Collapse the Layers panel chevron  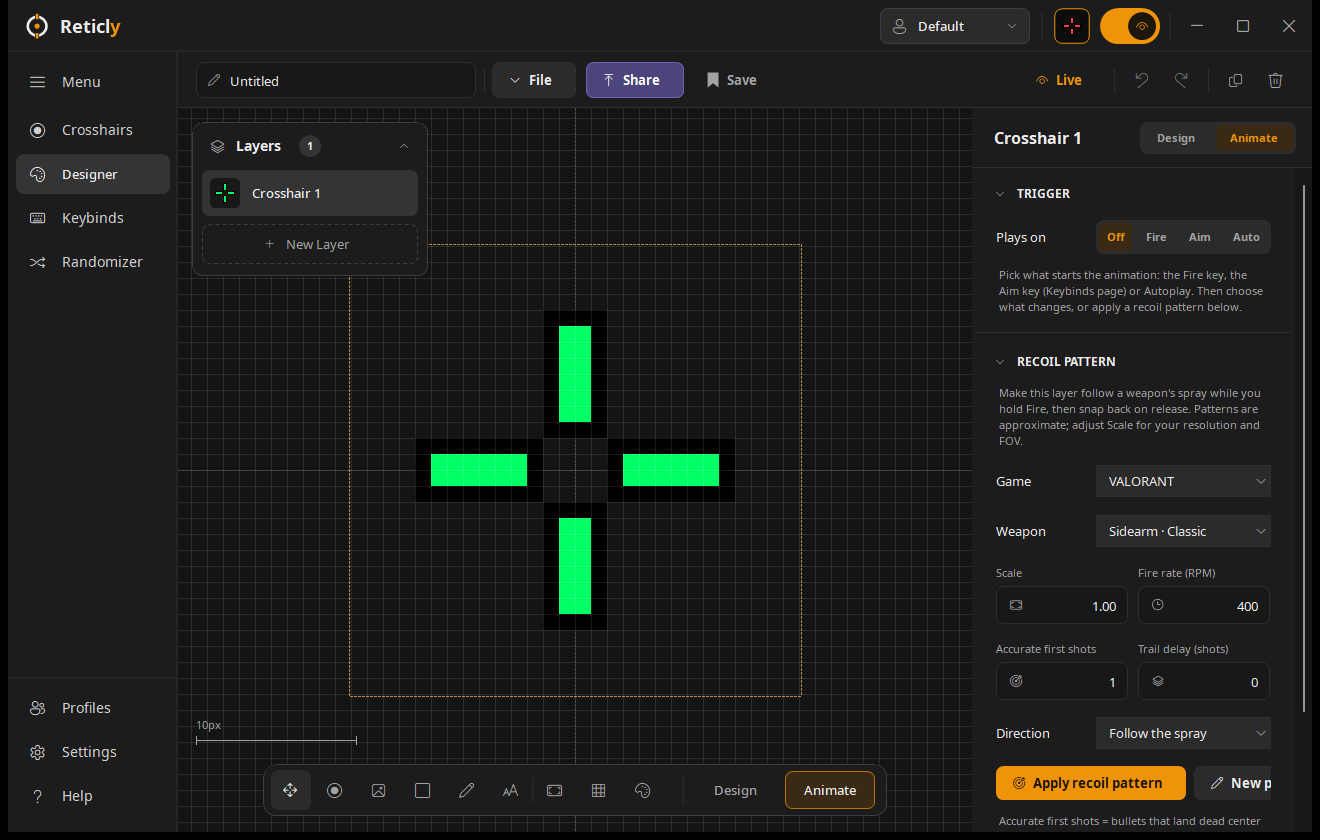click(x=404, y=146)
